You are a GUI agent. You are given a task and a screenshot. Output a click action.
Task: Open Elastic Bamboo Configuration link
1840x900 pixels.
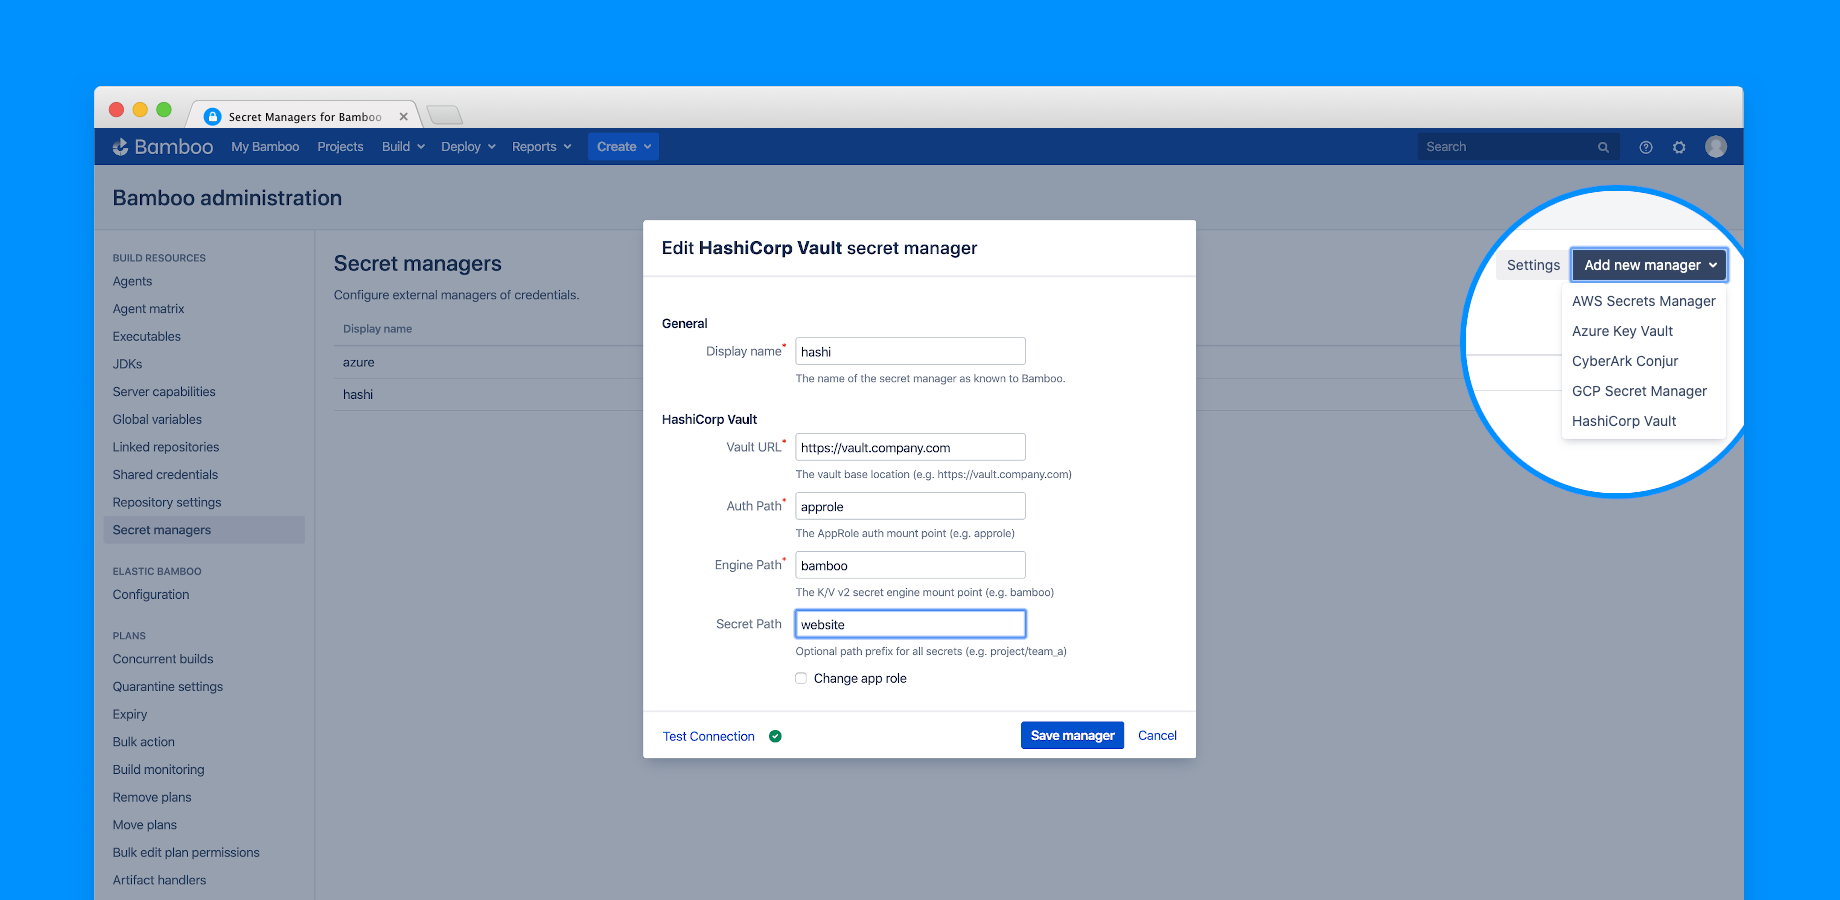pyautogui.click(x=150, y=594)
